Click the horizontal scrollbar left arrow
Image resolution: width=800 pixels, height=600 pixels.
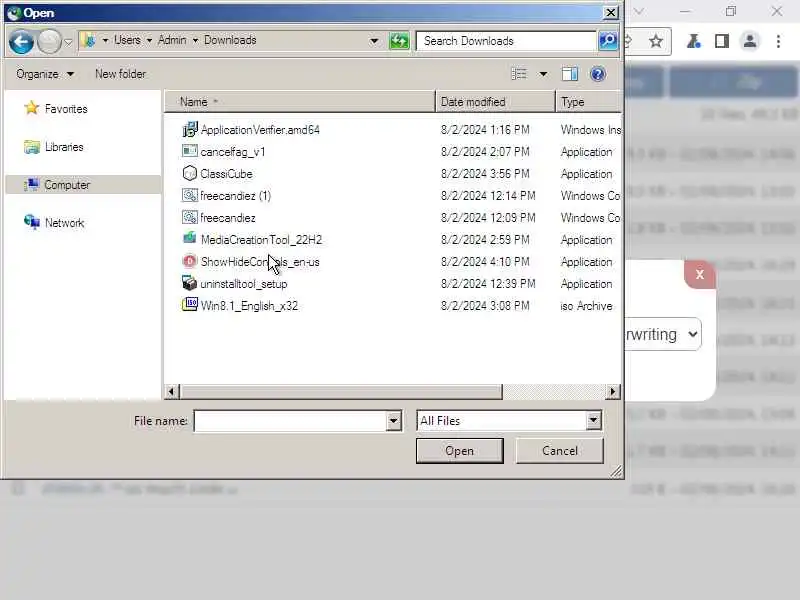tap(171, 392)
